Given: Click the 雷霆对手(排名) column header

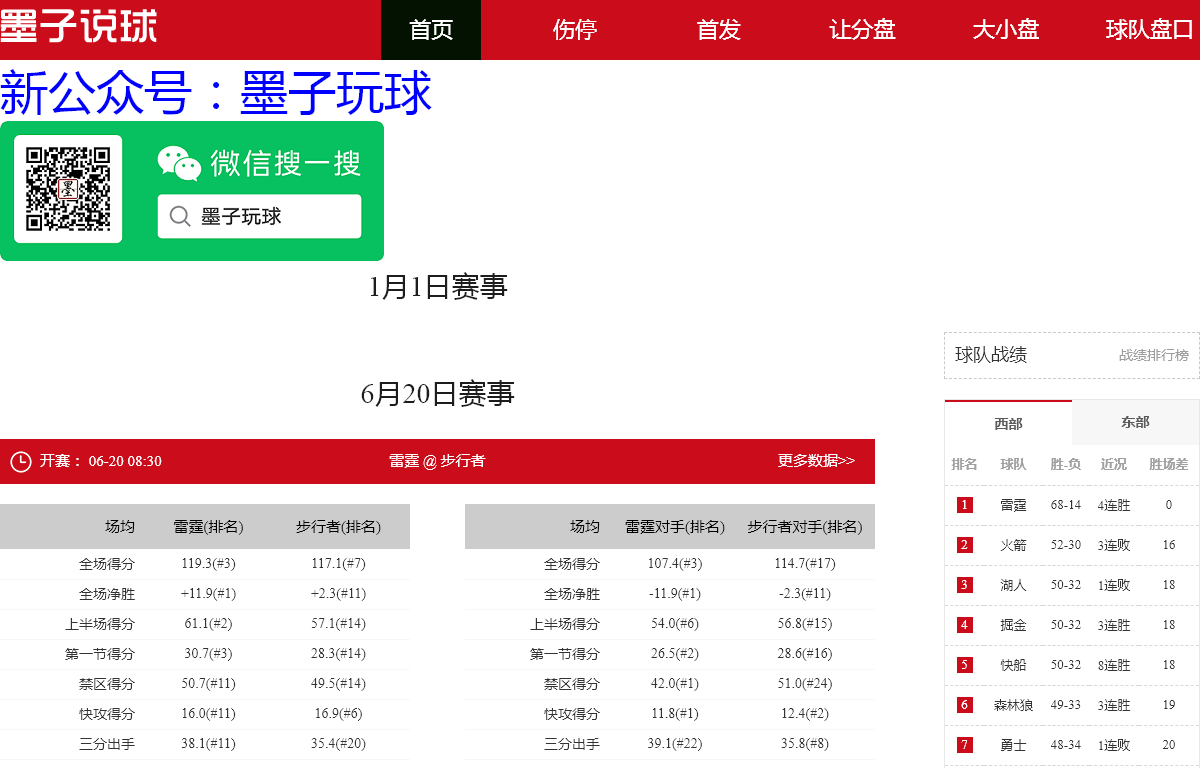Looking at the screenshot, I should pos(675,527).
